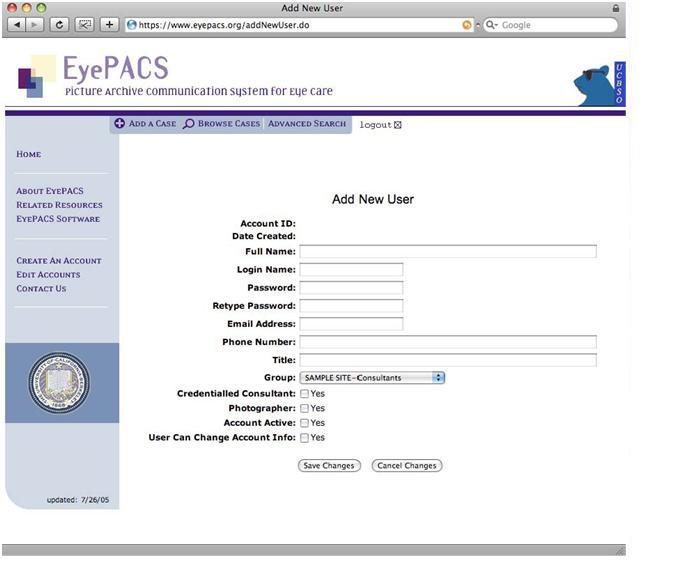Go back with the browser back arrow

(x=17, y=25)
